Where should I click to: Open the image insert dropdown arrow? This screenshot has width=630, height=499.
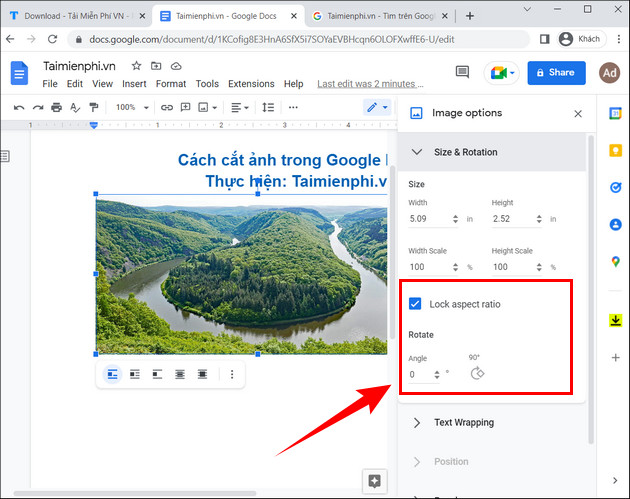(215, 108)
